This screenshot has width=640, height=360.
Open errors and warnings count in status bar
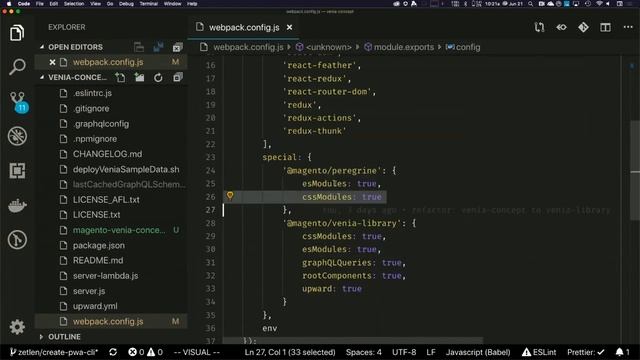pos(145,352)
